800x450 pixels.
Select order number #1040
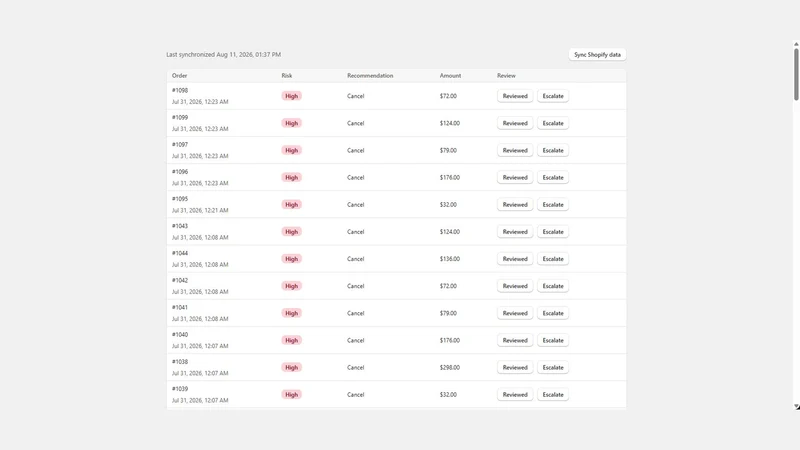[x=180, y=335]
